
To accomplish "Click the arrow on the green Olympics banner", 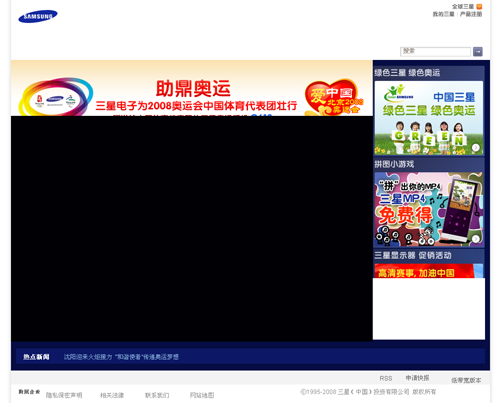I will coord(476,147).
